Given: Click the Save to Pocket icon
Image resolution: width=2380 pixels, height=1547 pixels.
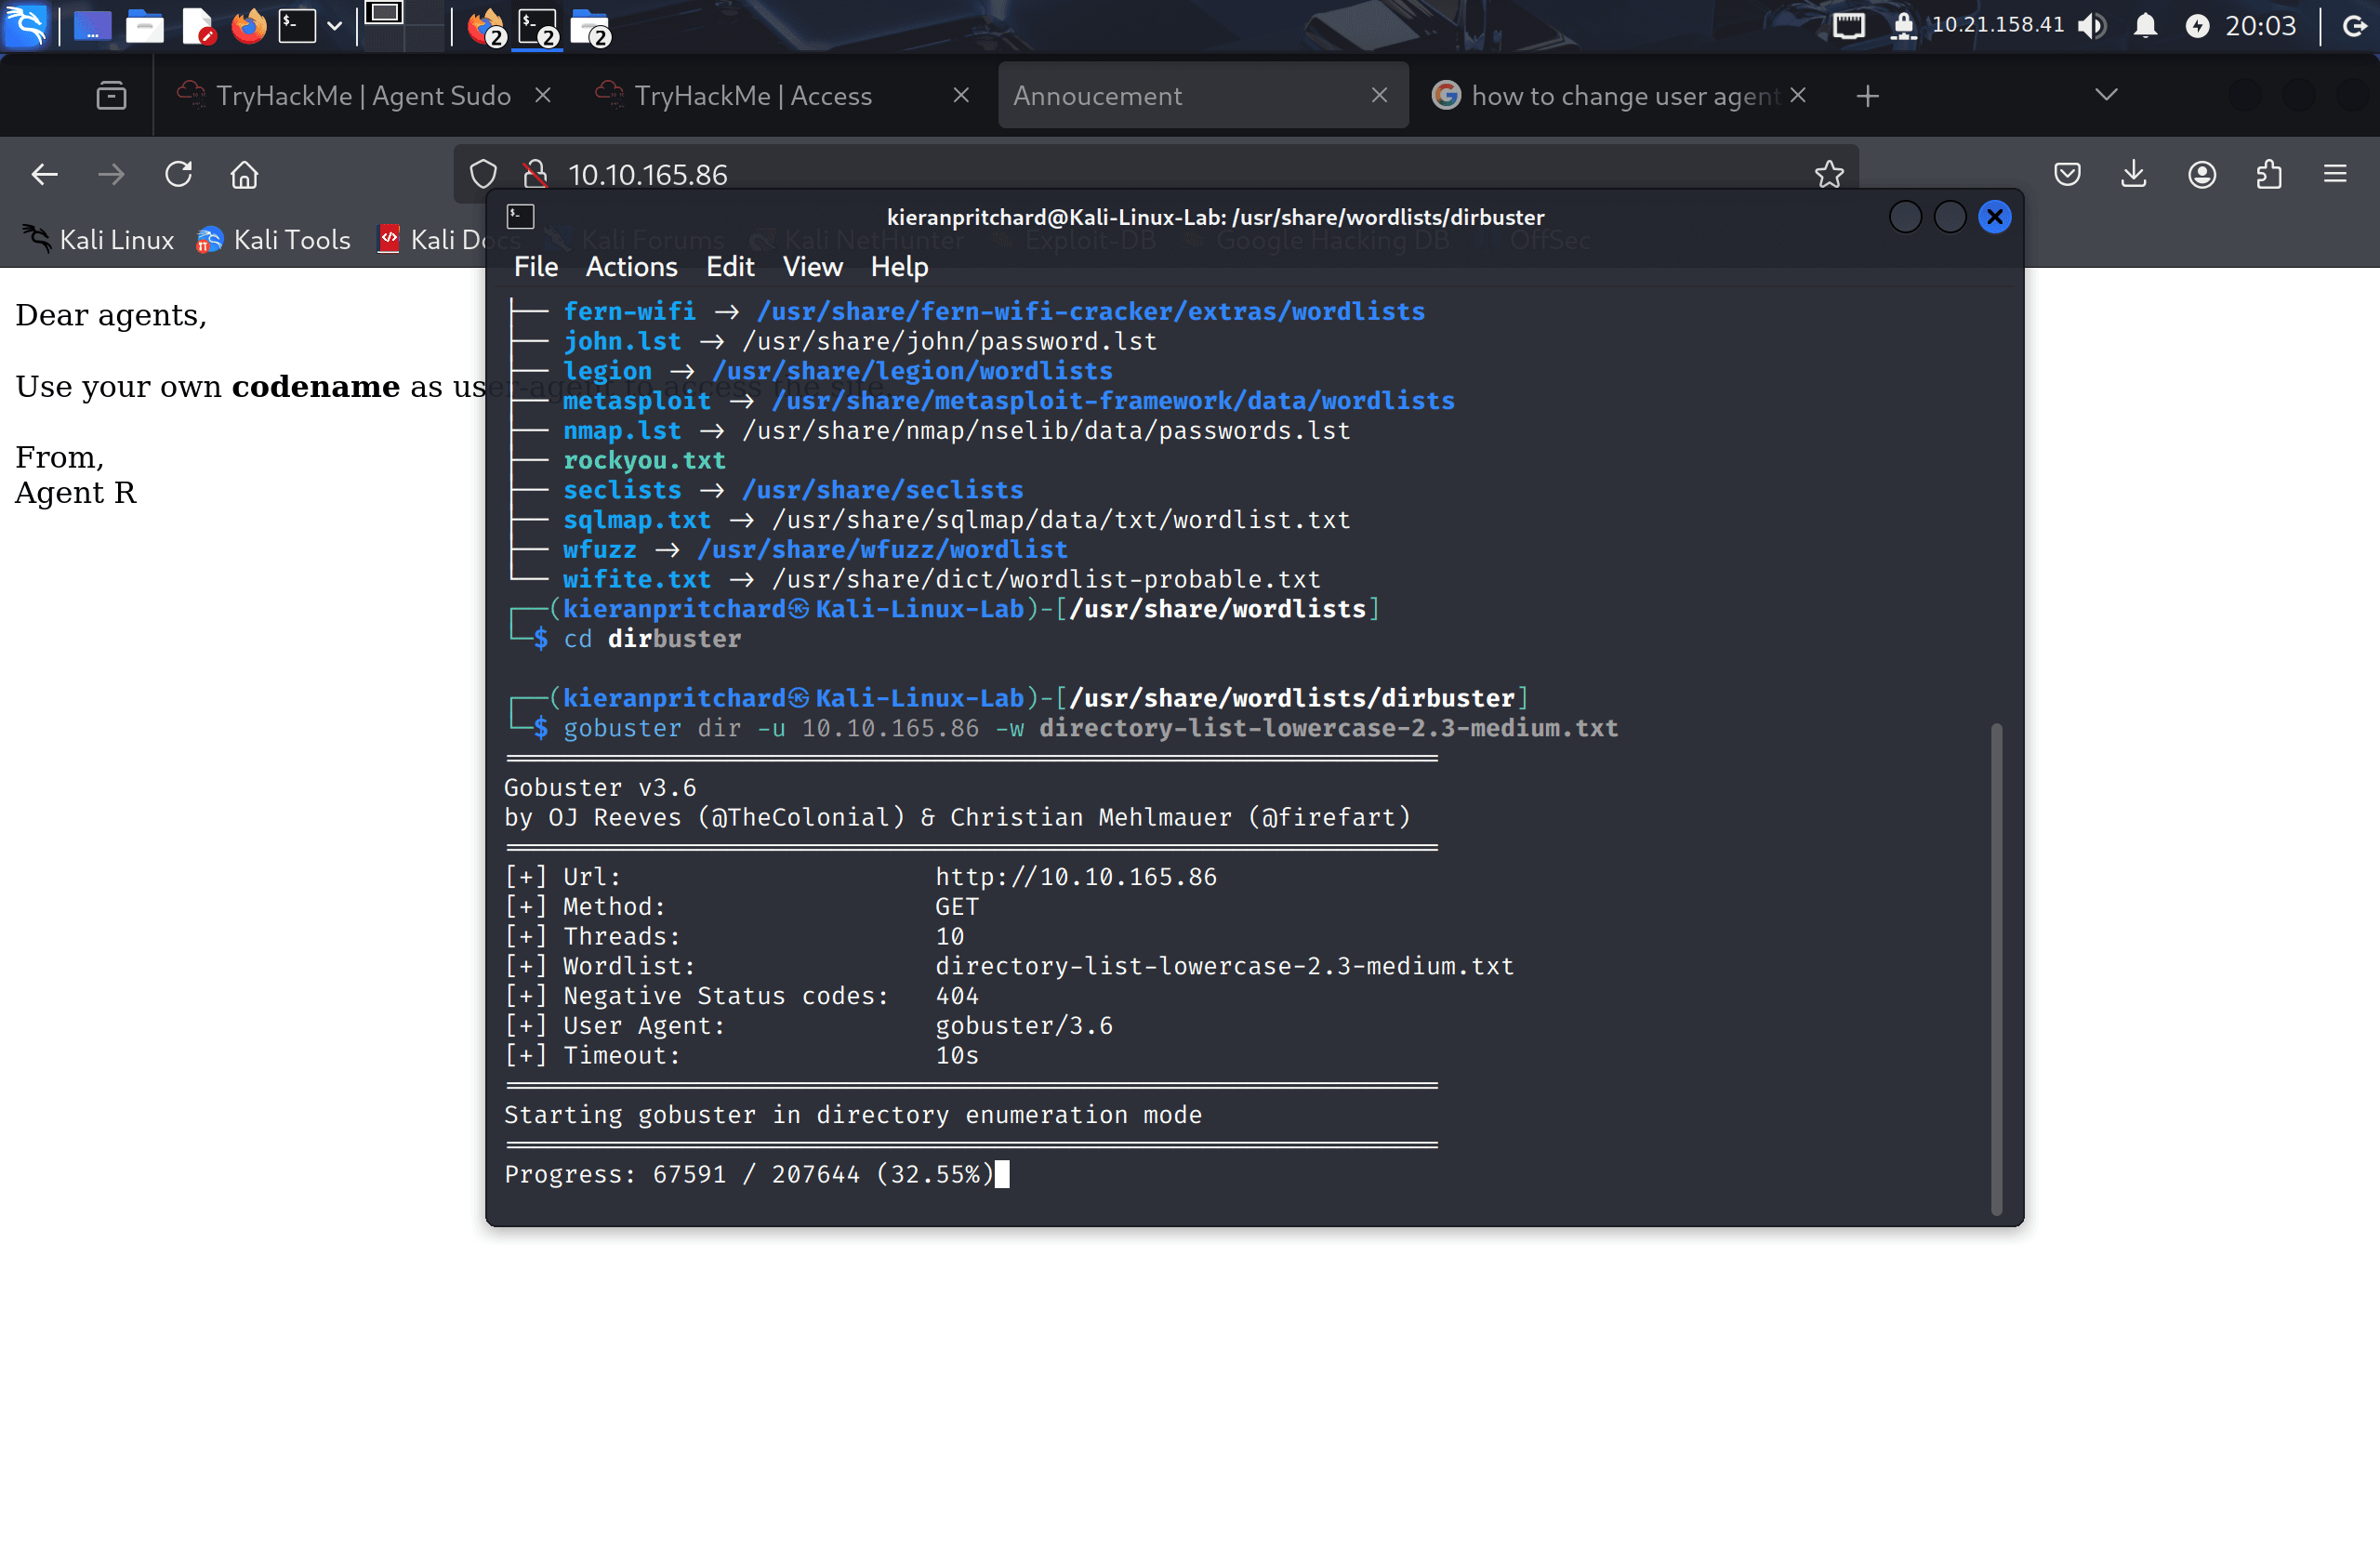Looking at the screenshot, I should pyautogui.click(x=2067, y=175).
